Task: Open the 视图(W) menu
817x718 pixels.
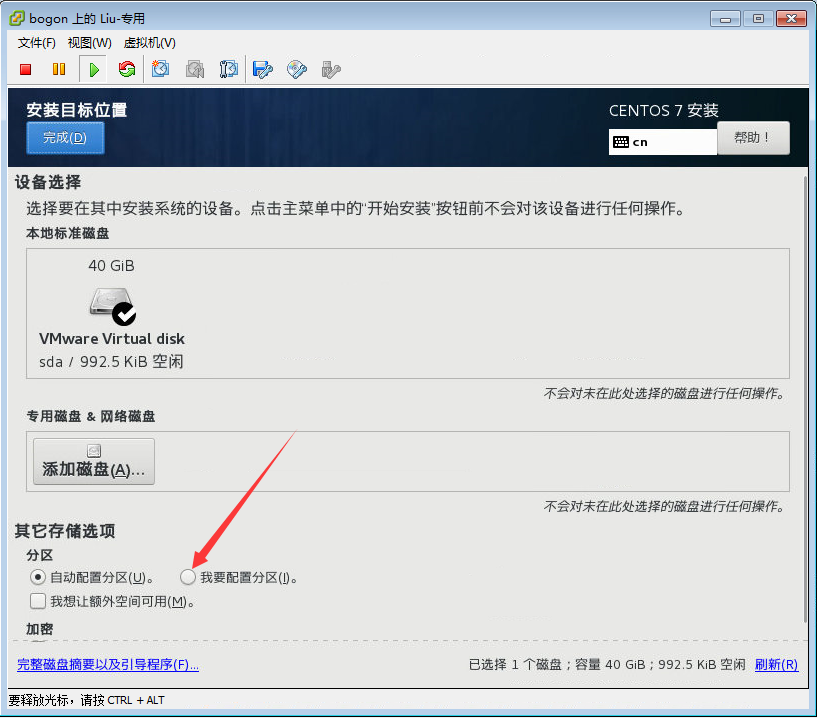Action: (x=90, y=43)
